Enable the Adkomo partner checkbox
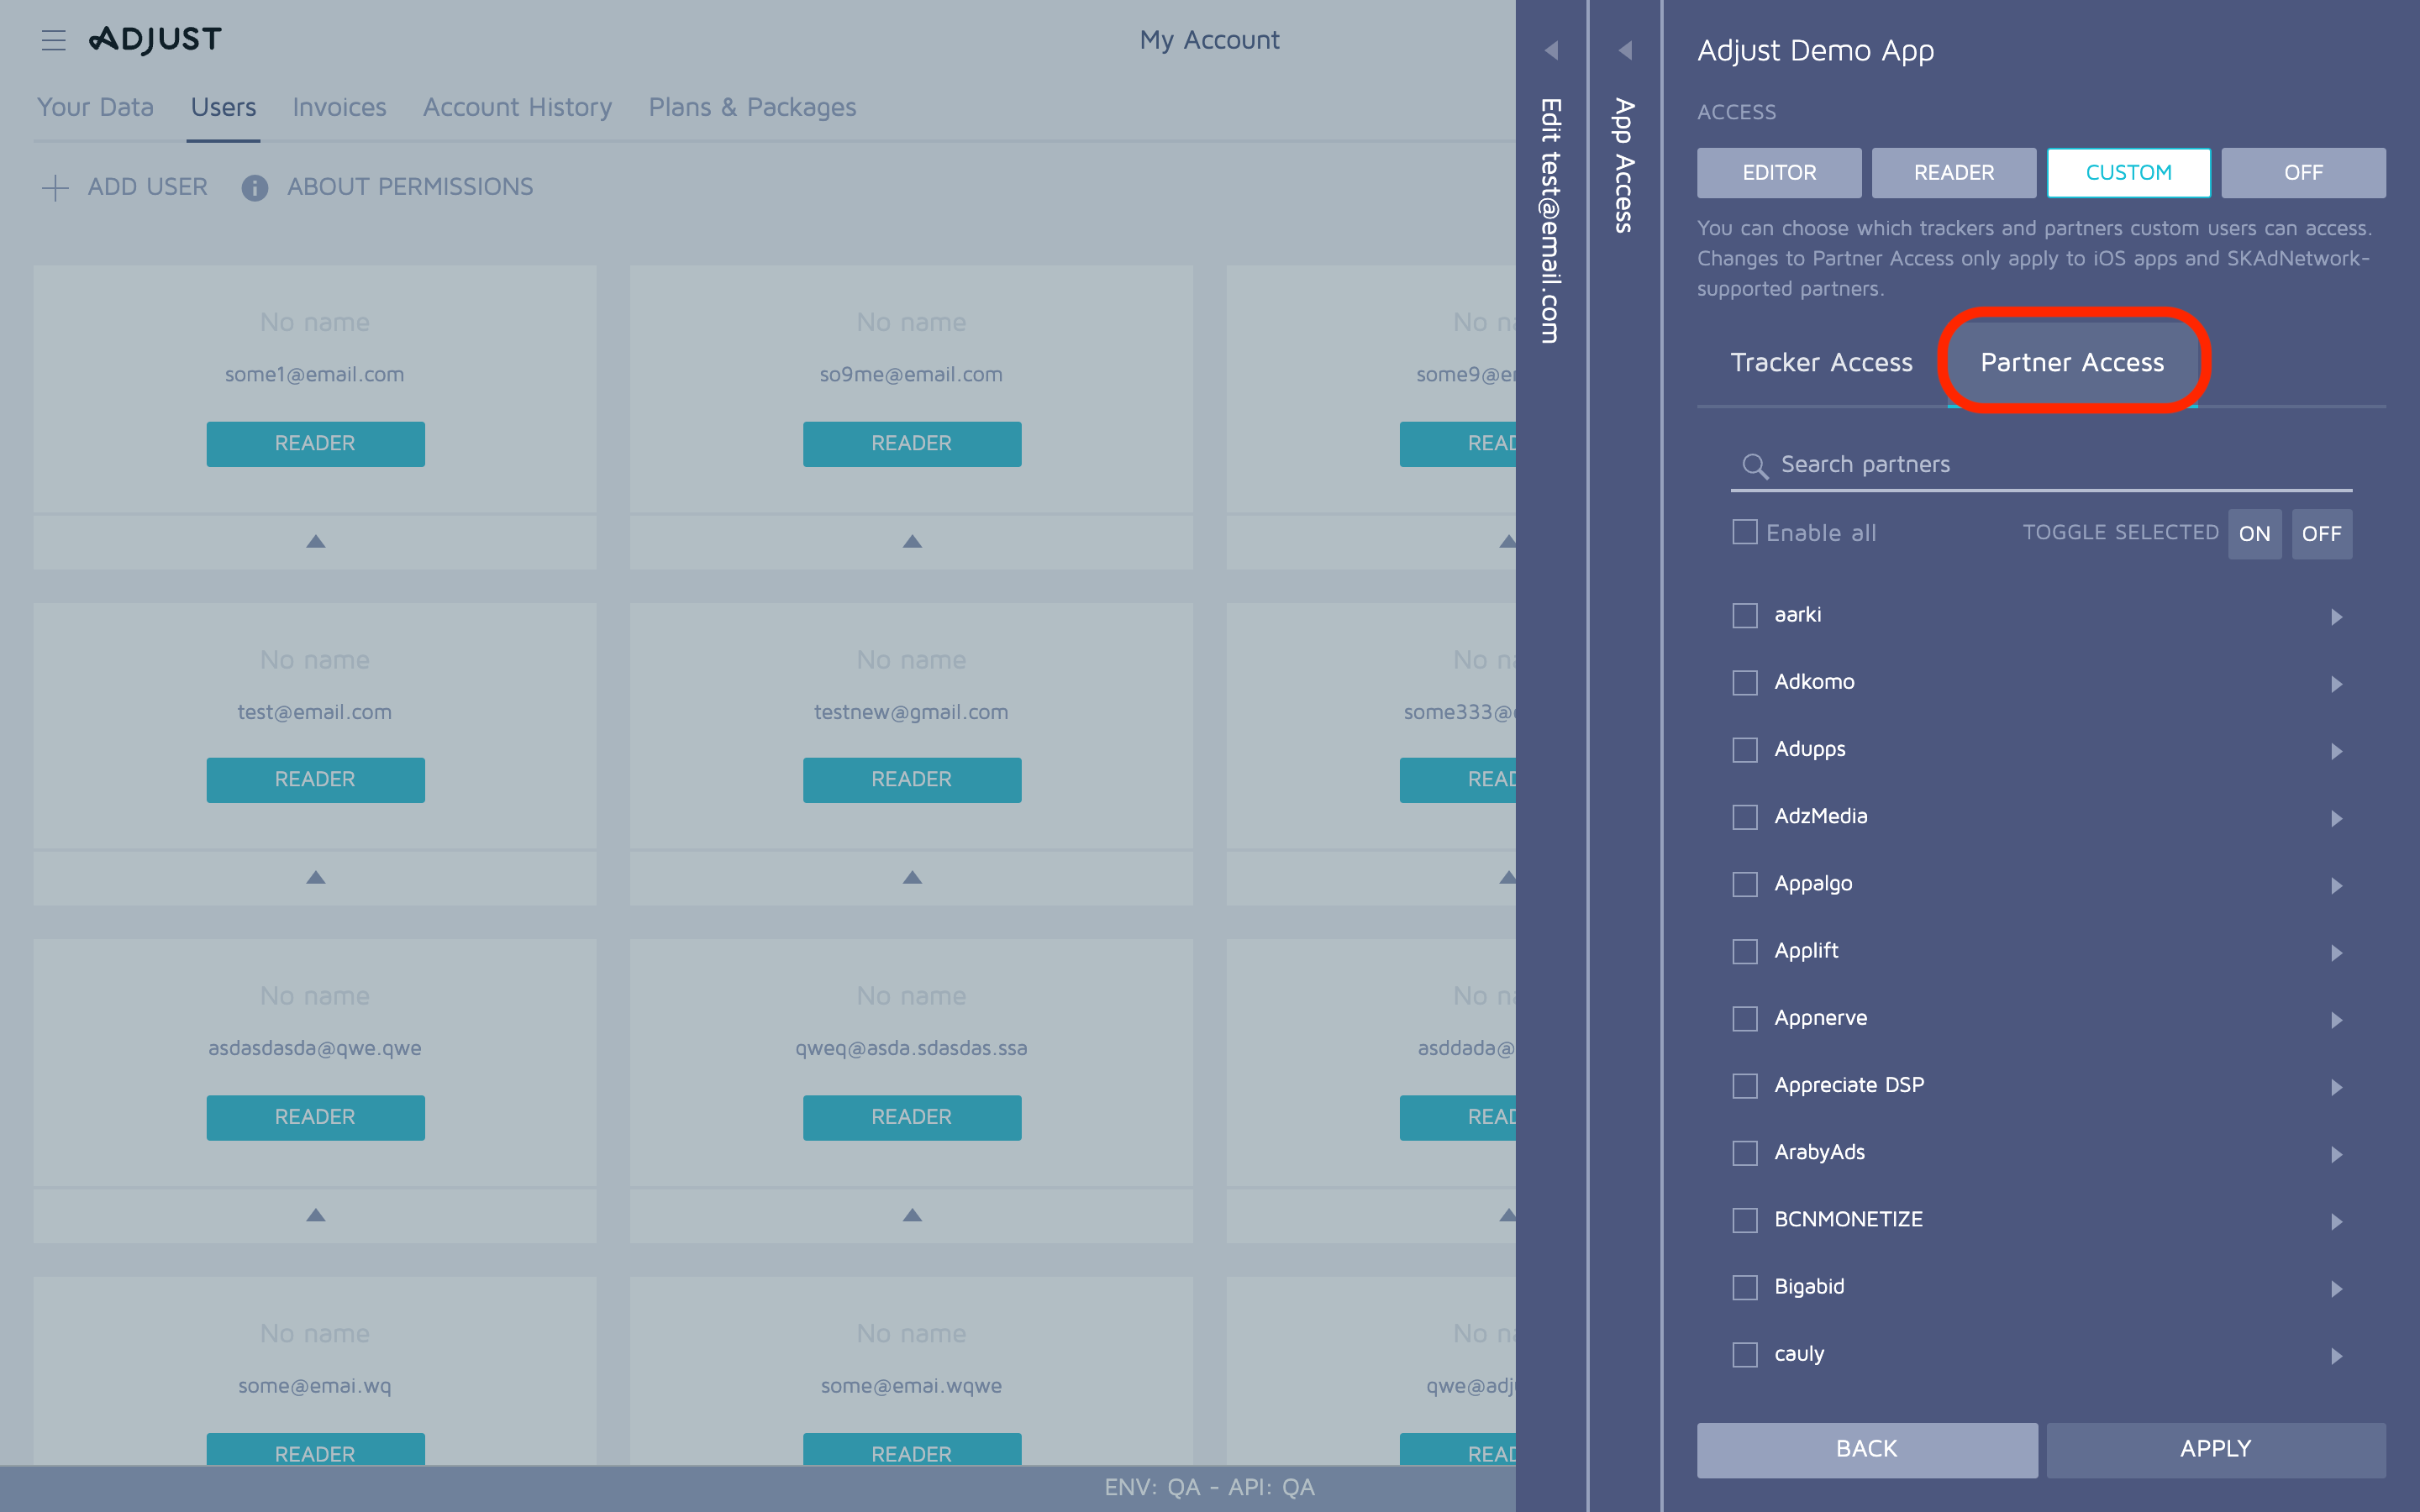2420x1512 pixels. point(1745,682)
